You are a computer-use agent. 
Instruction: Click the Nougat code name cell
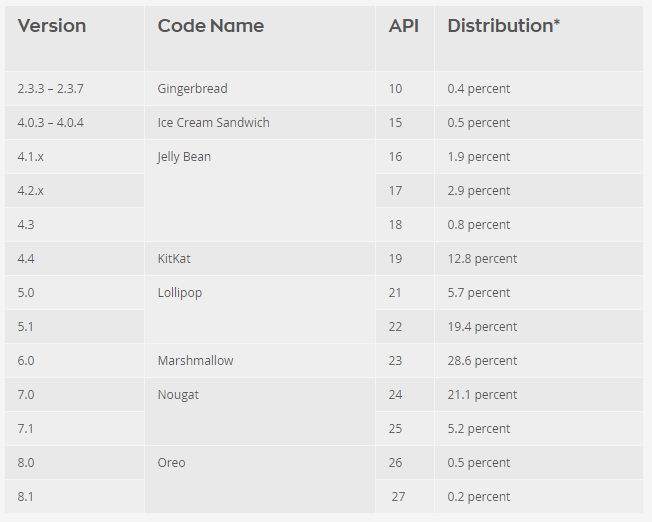260,411
